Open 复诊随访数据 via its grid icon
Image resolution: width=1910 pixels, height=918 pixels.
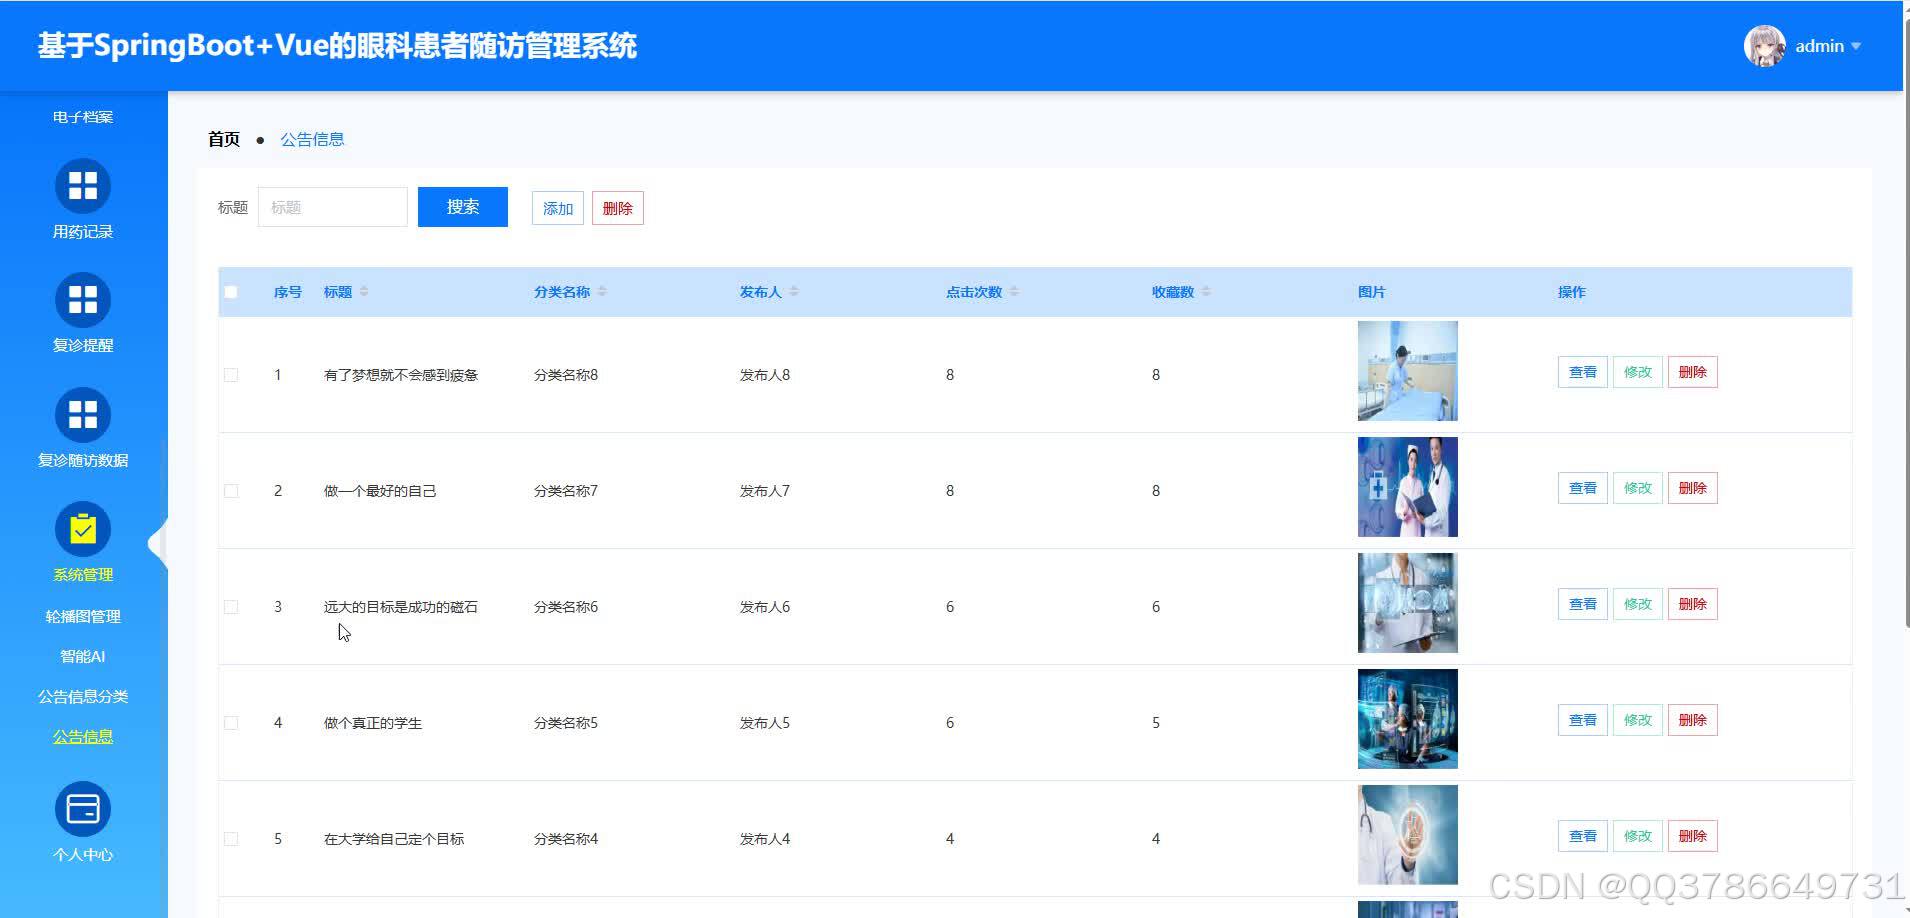click(x=82, y=414)
